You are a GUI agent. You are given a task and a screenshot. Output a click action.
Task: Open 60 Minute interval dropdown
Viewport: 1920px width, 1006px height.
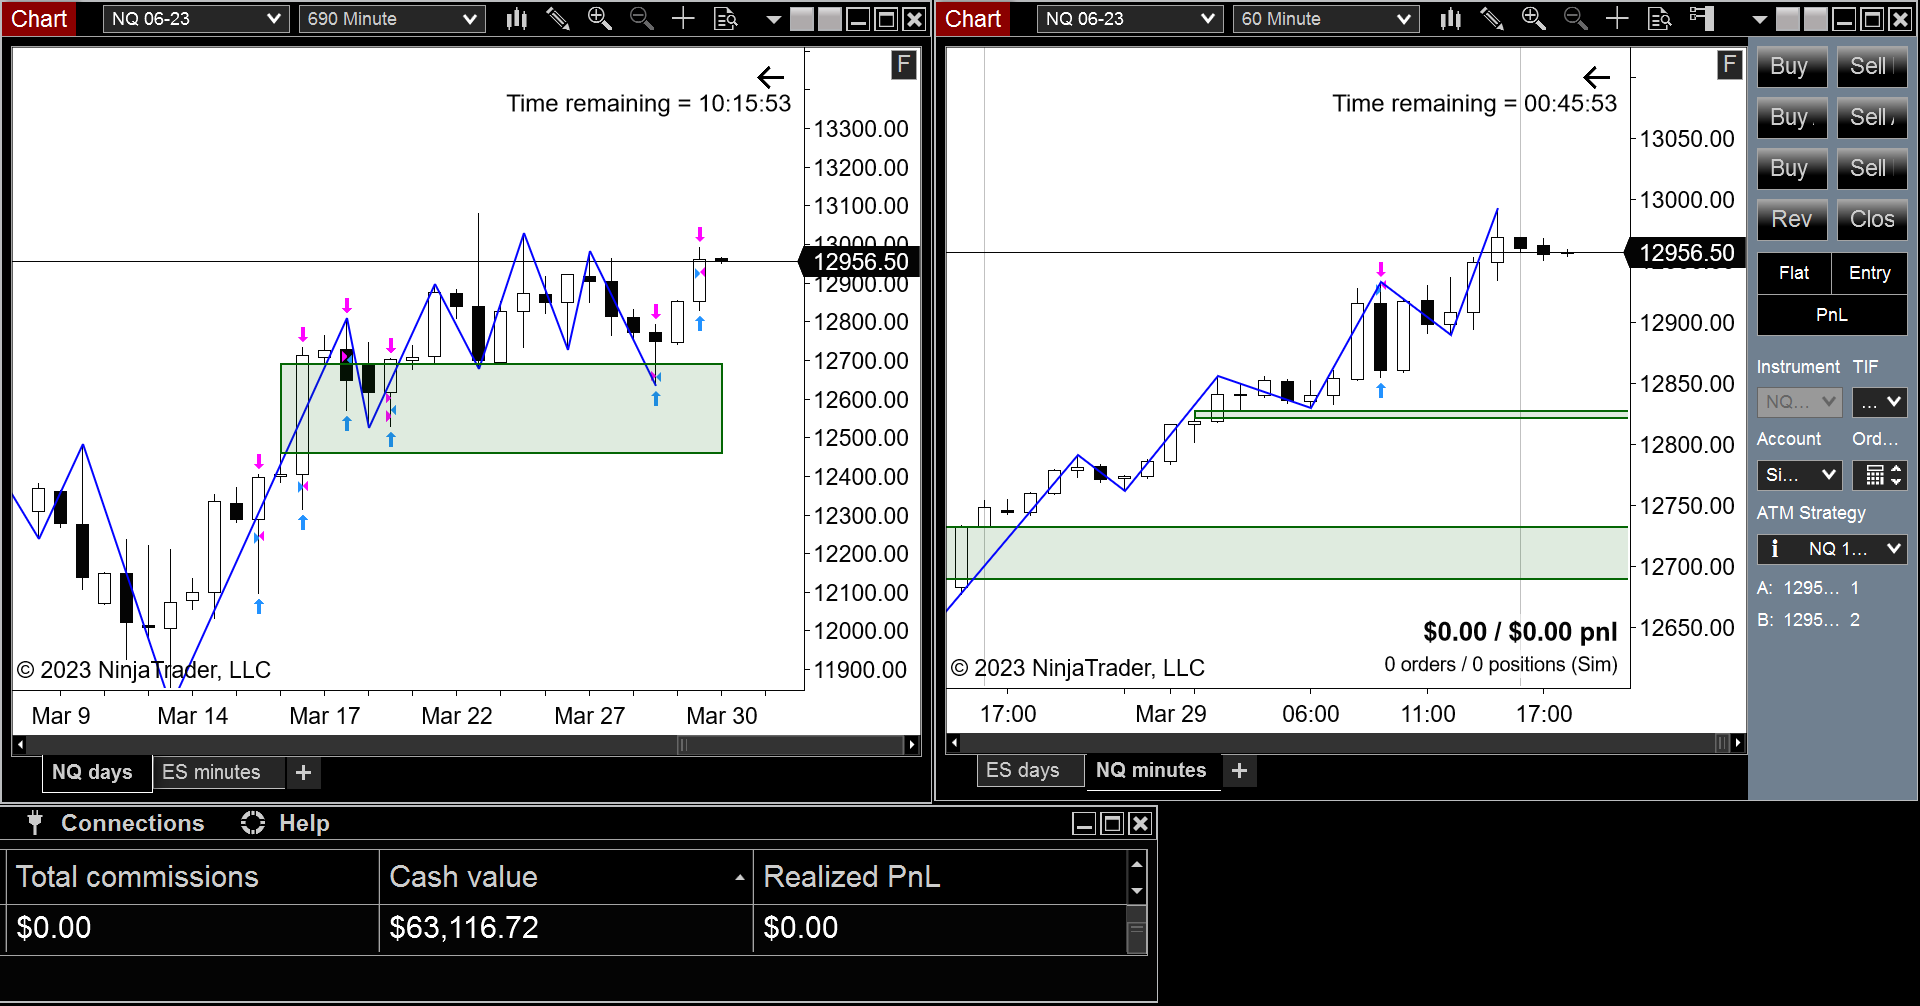pyautogui.click(x=1326, y=19)
